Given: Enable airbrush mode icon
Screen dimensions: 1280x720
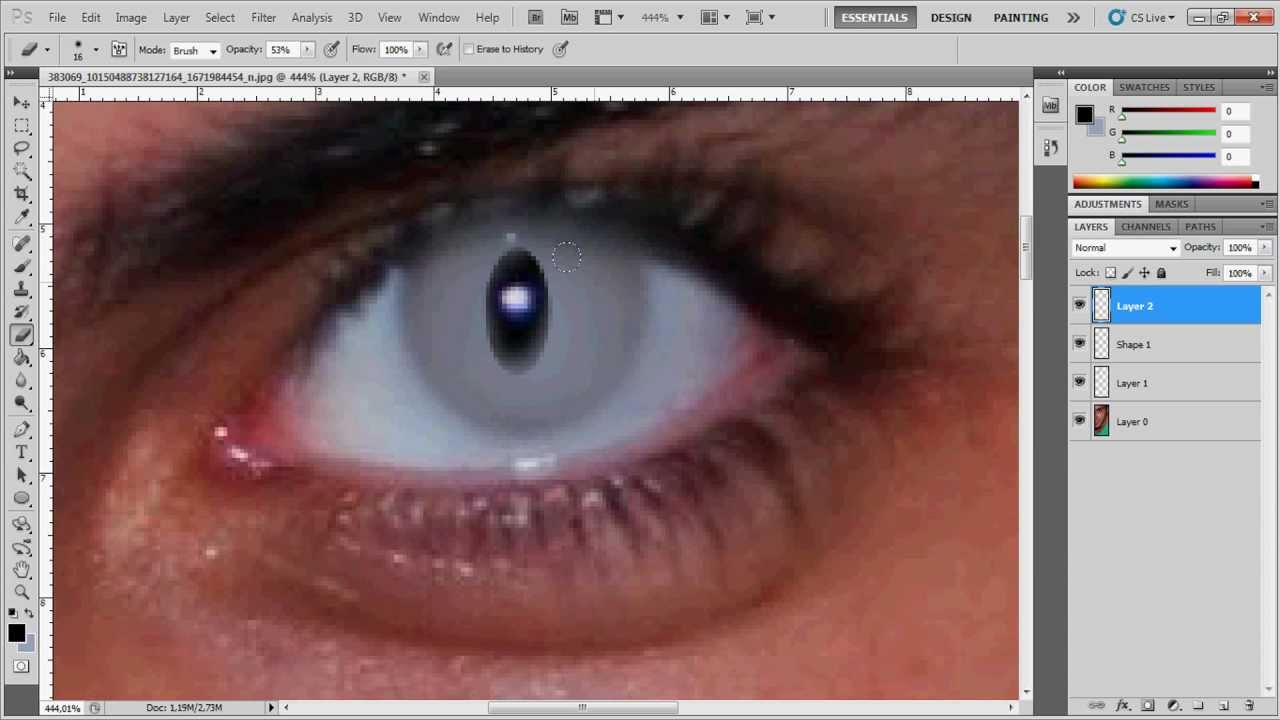Looking at the screenshot, I should 444,49.
